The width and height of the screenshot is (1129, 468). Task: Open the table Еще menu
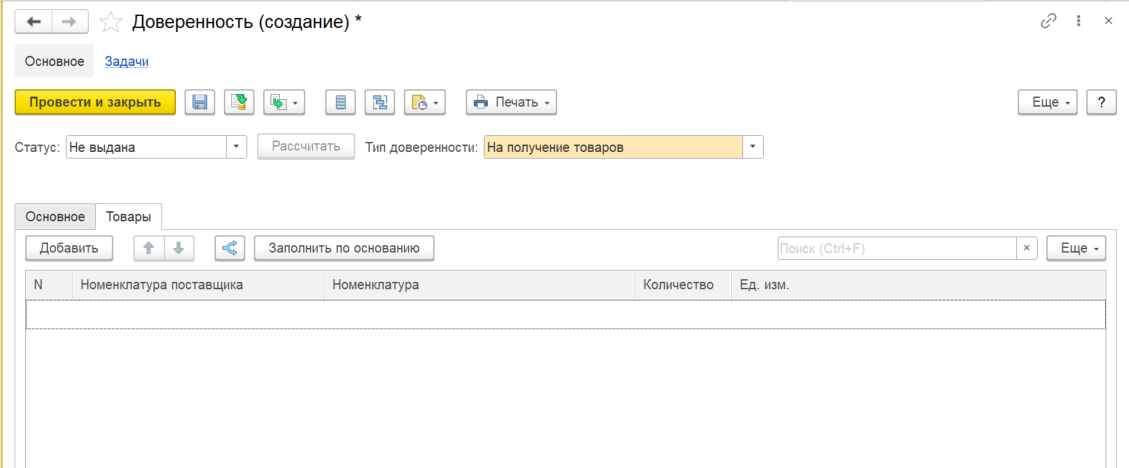pos(1076,248)
